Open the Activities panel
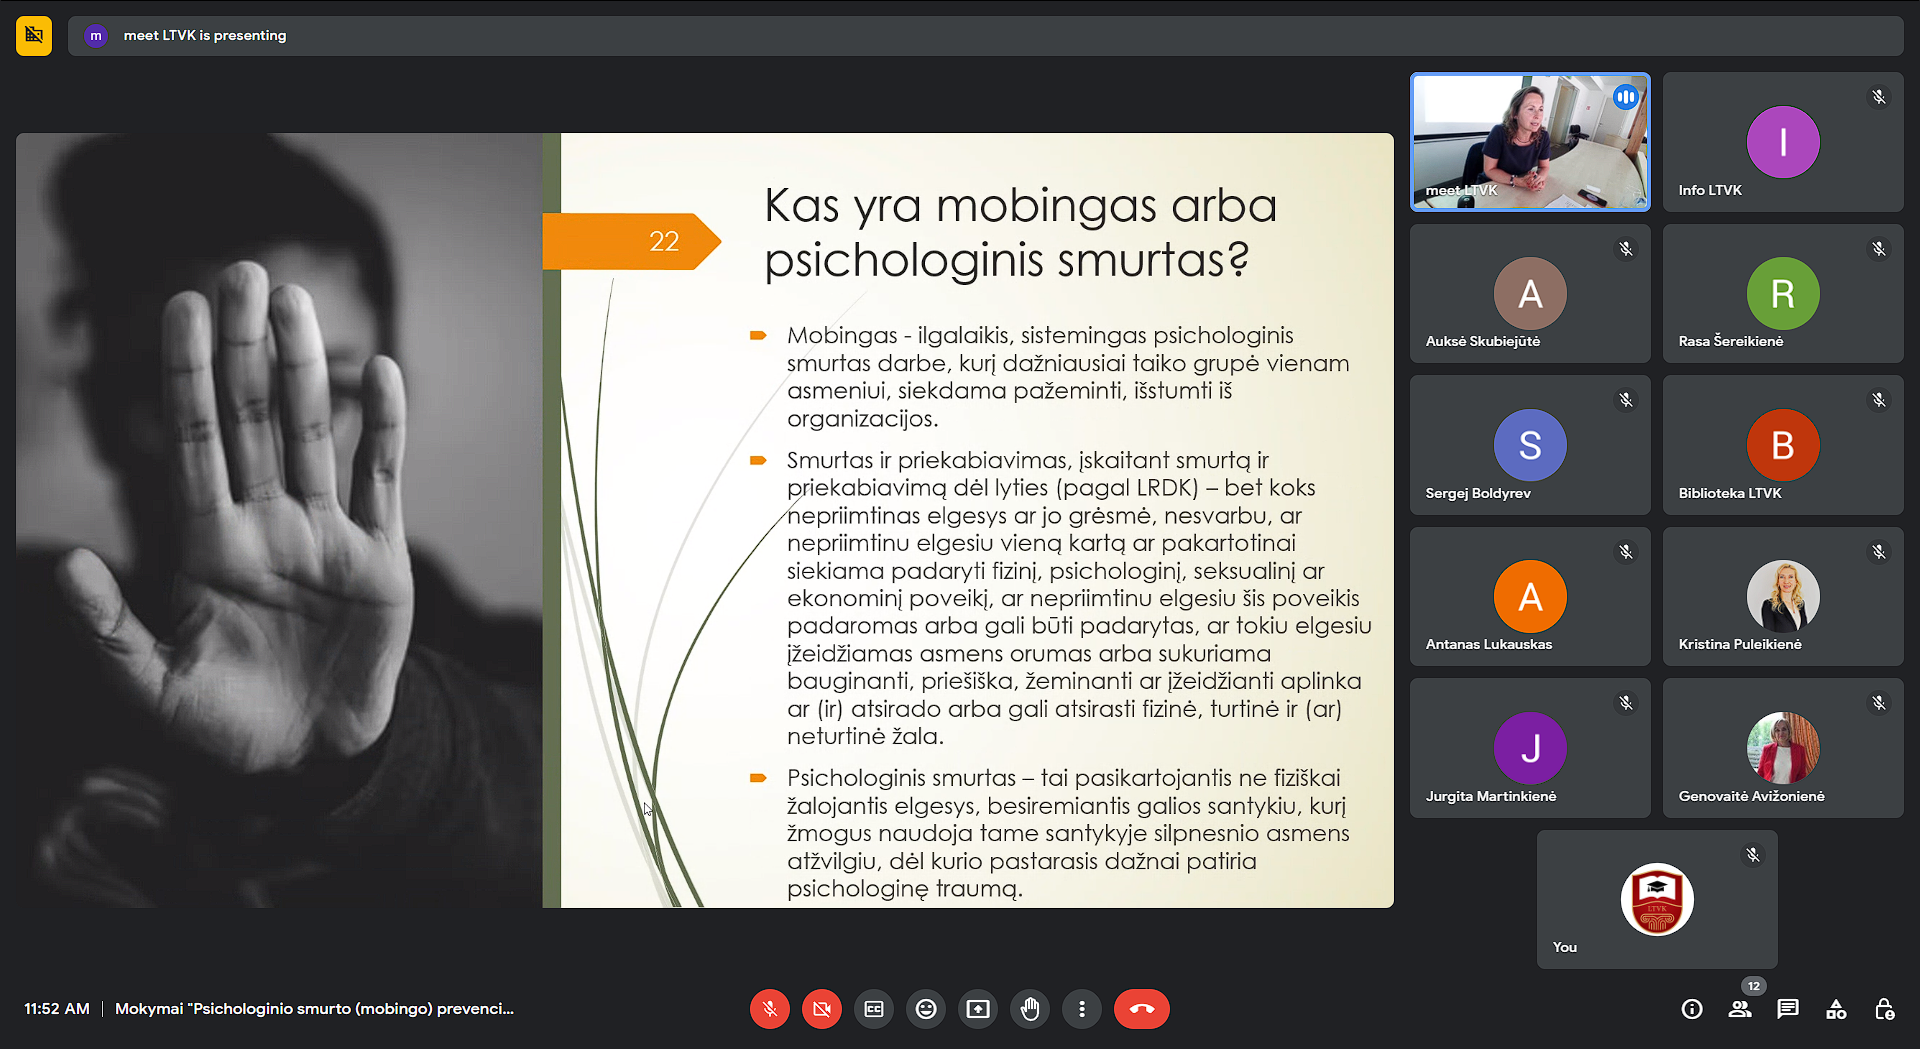The image size is (1920, 1049). 1836,1009
